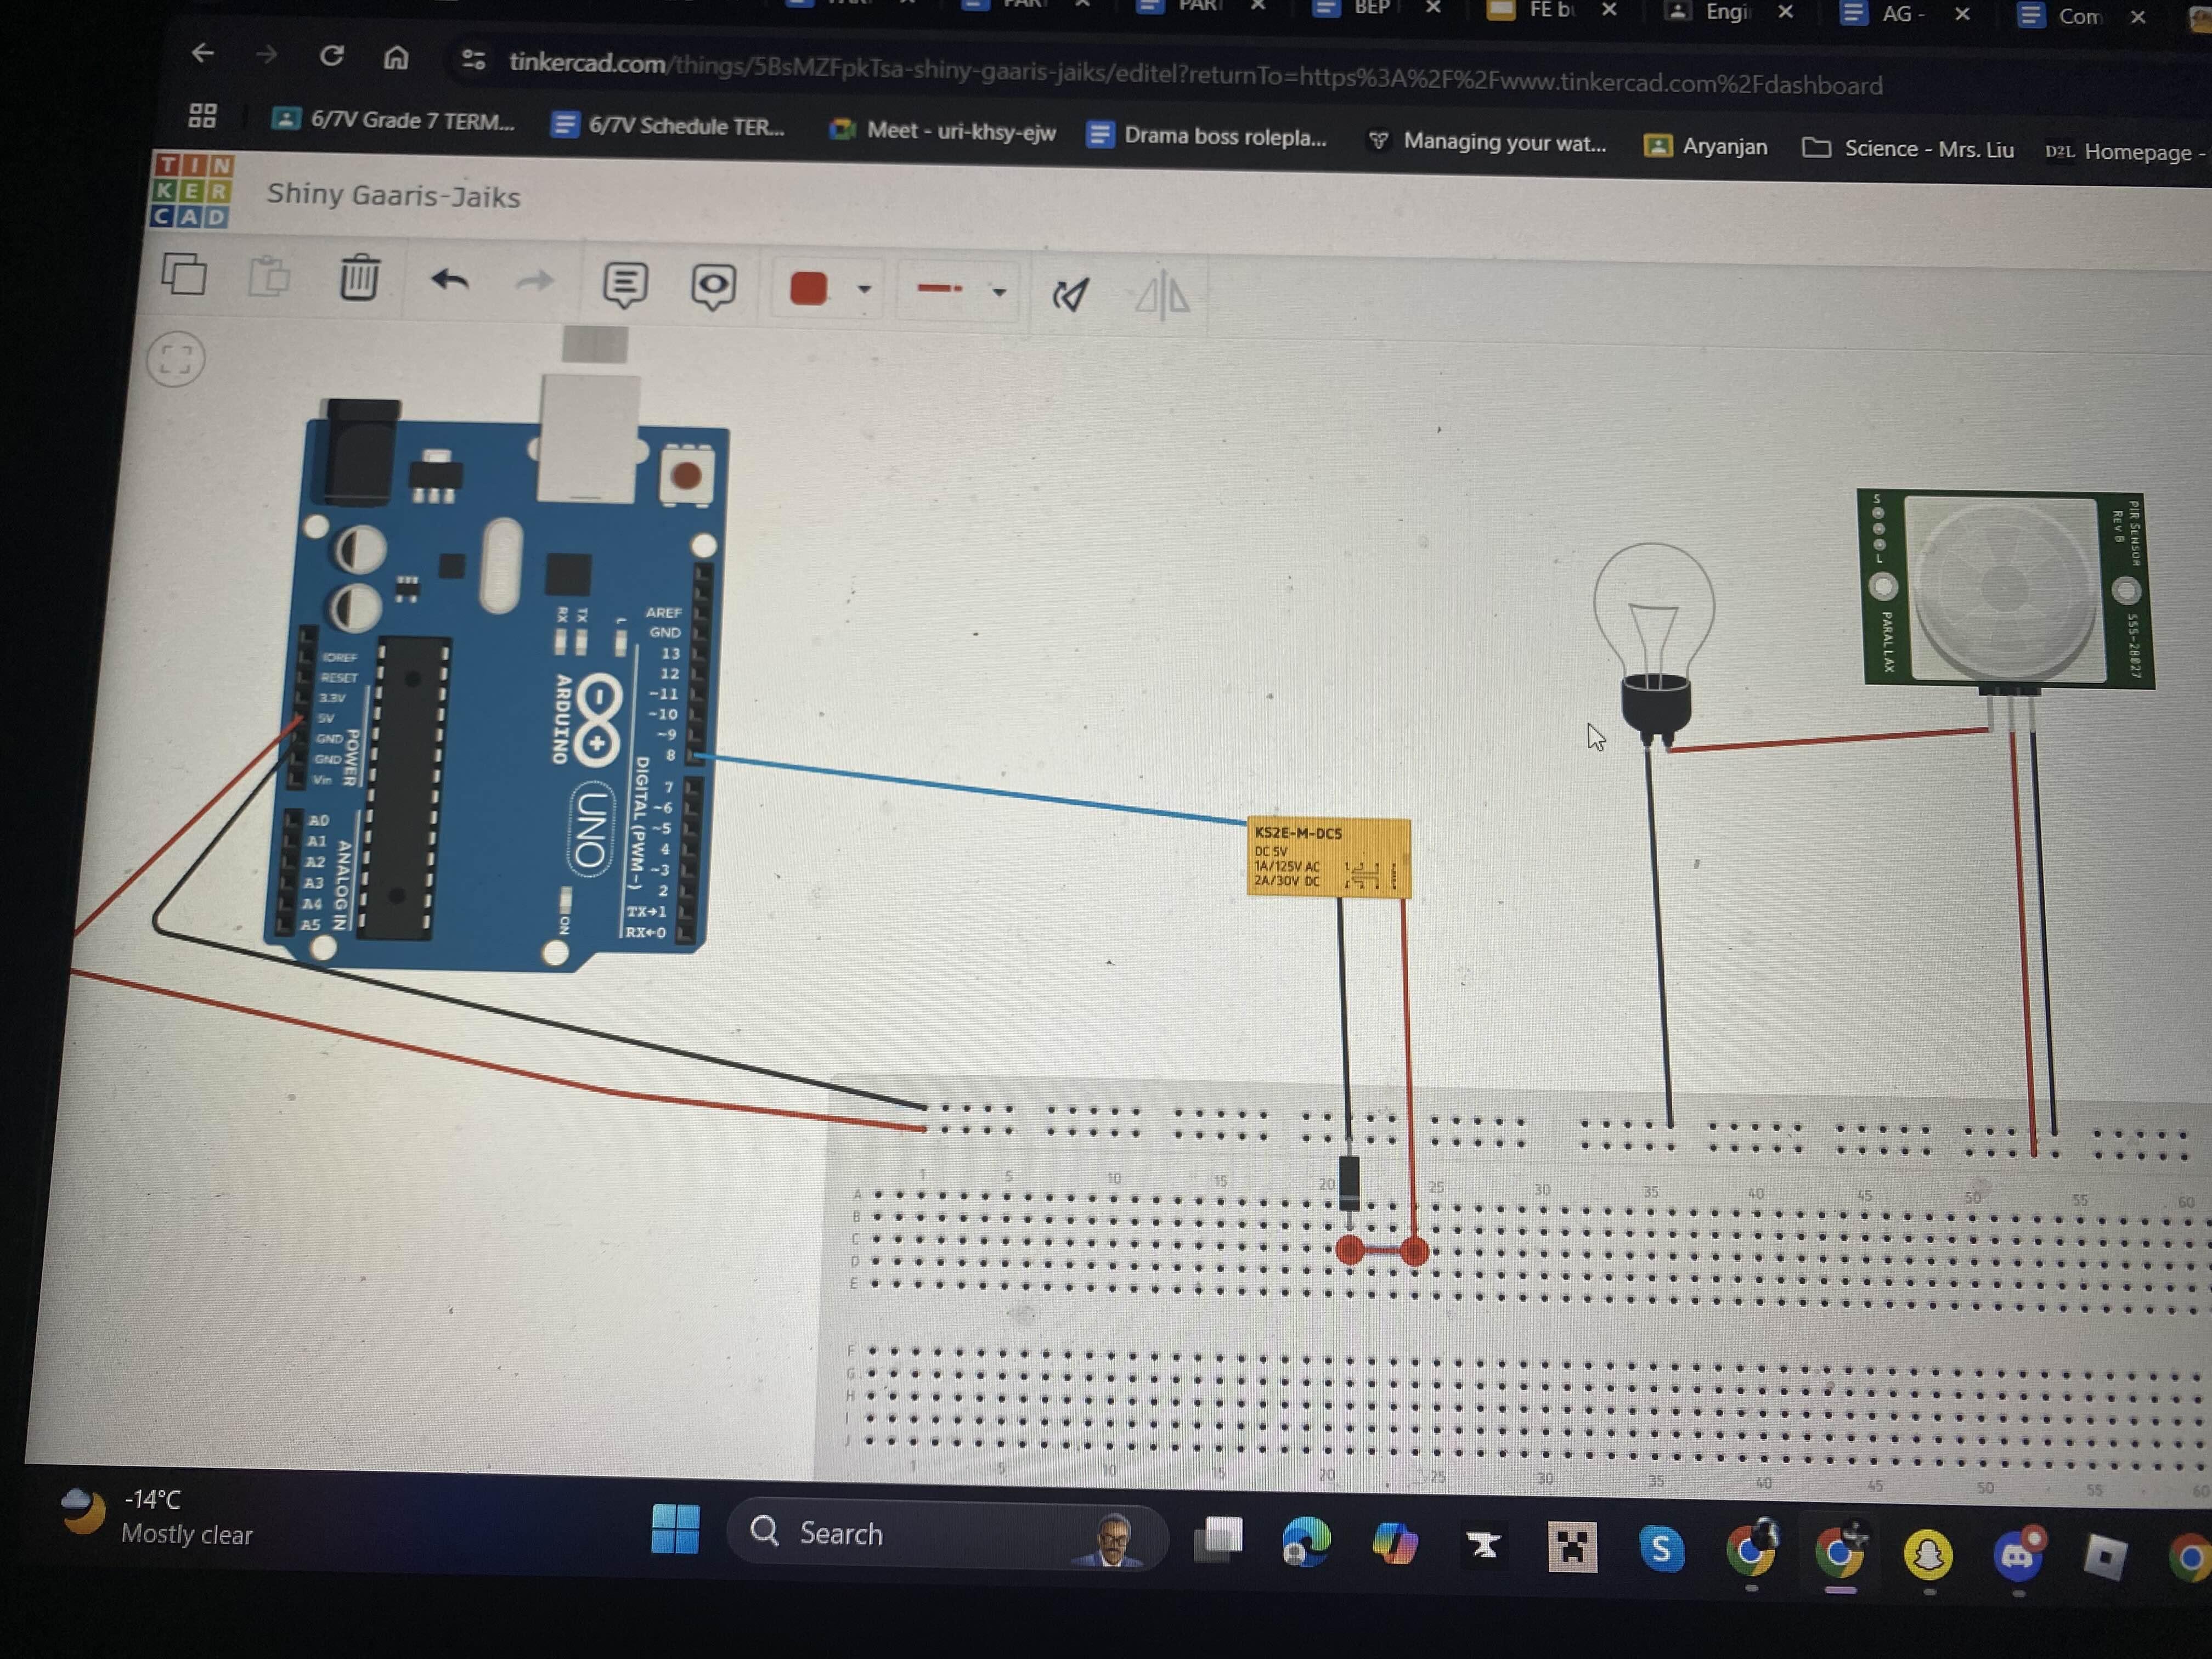Close the Engi browser tab

point(1785,11)
